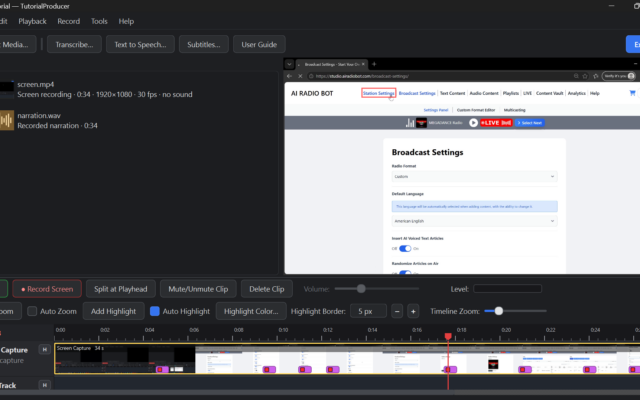
Task: Click the round play button in the station bar
Action: (473, 122)
